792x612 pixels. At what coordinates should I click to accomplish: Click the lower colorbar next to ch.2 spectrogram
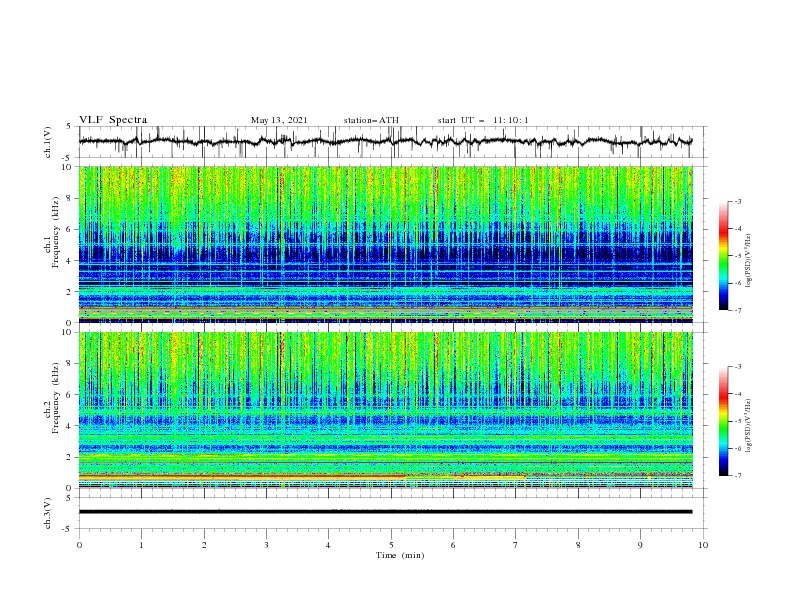click(723, 421)
